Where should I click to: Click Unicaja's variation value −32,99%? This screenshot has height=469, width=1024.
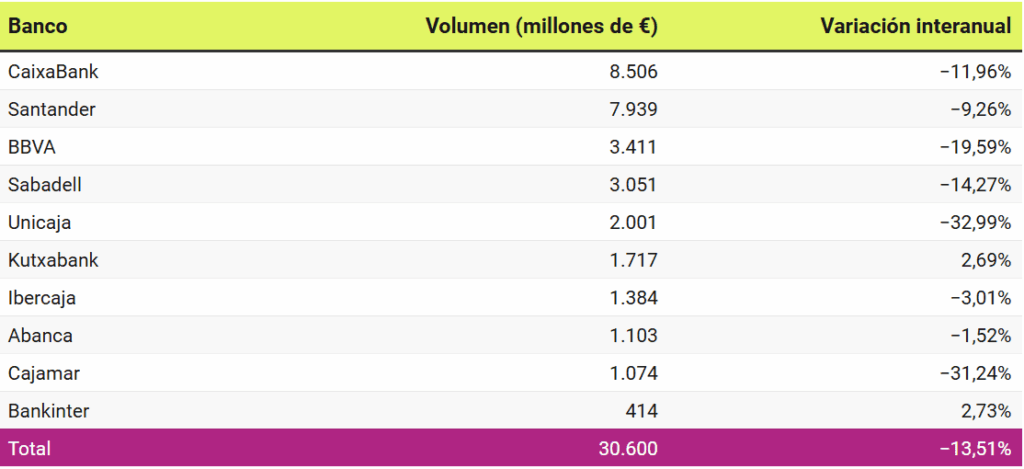point(975,222)
